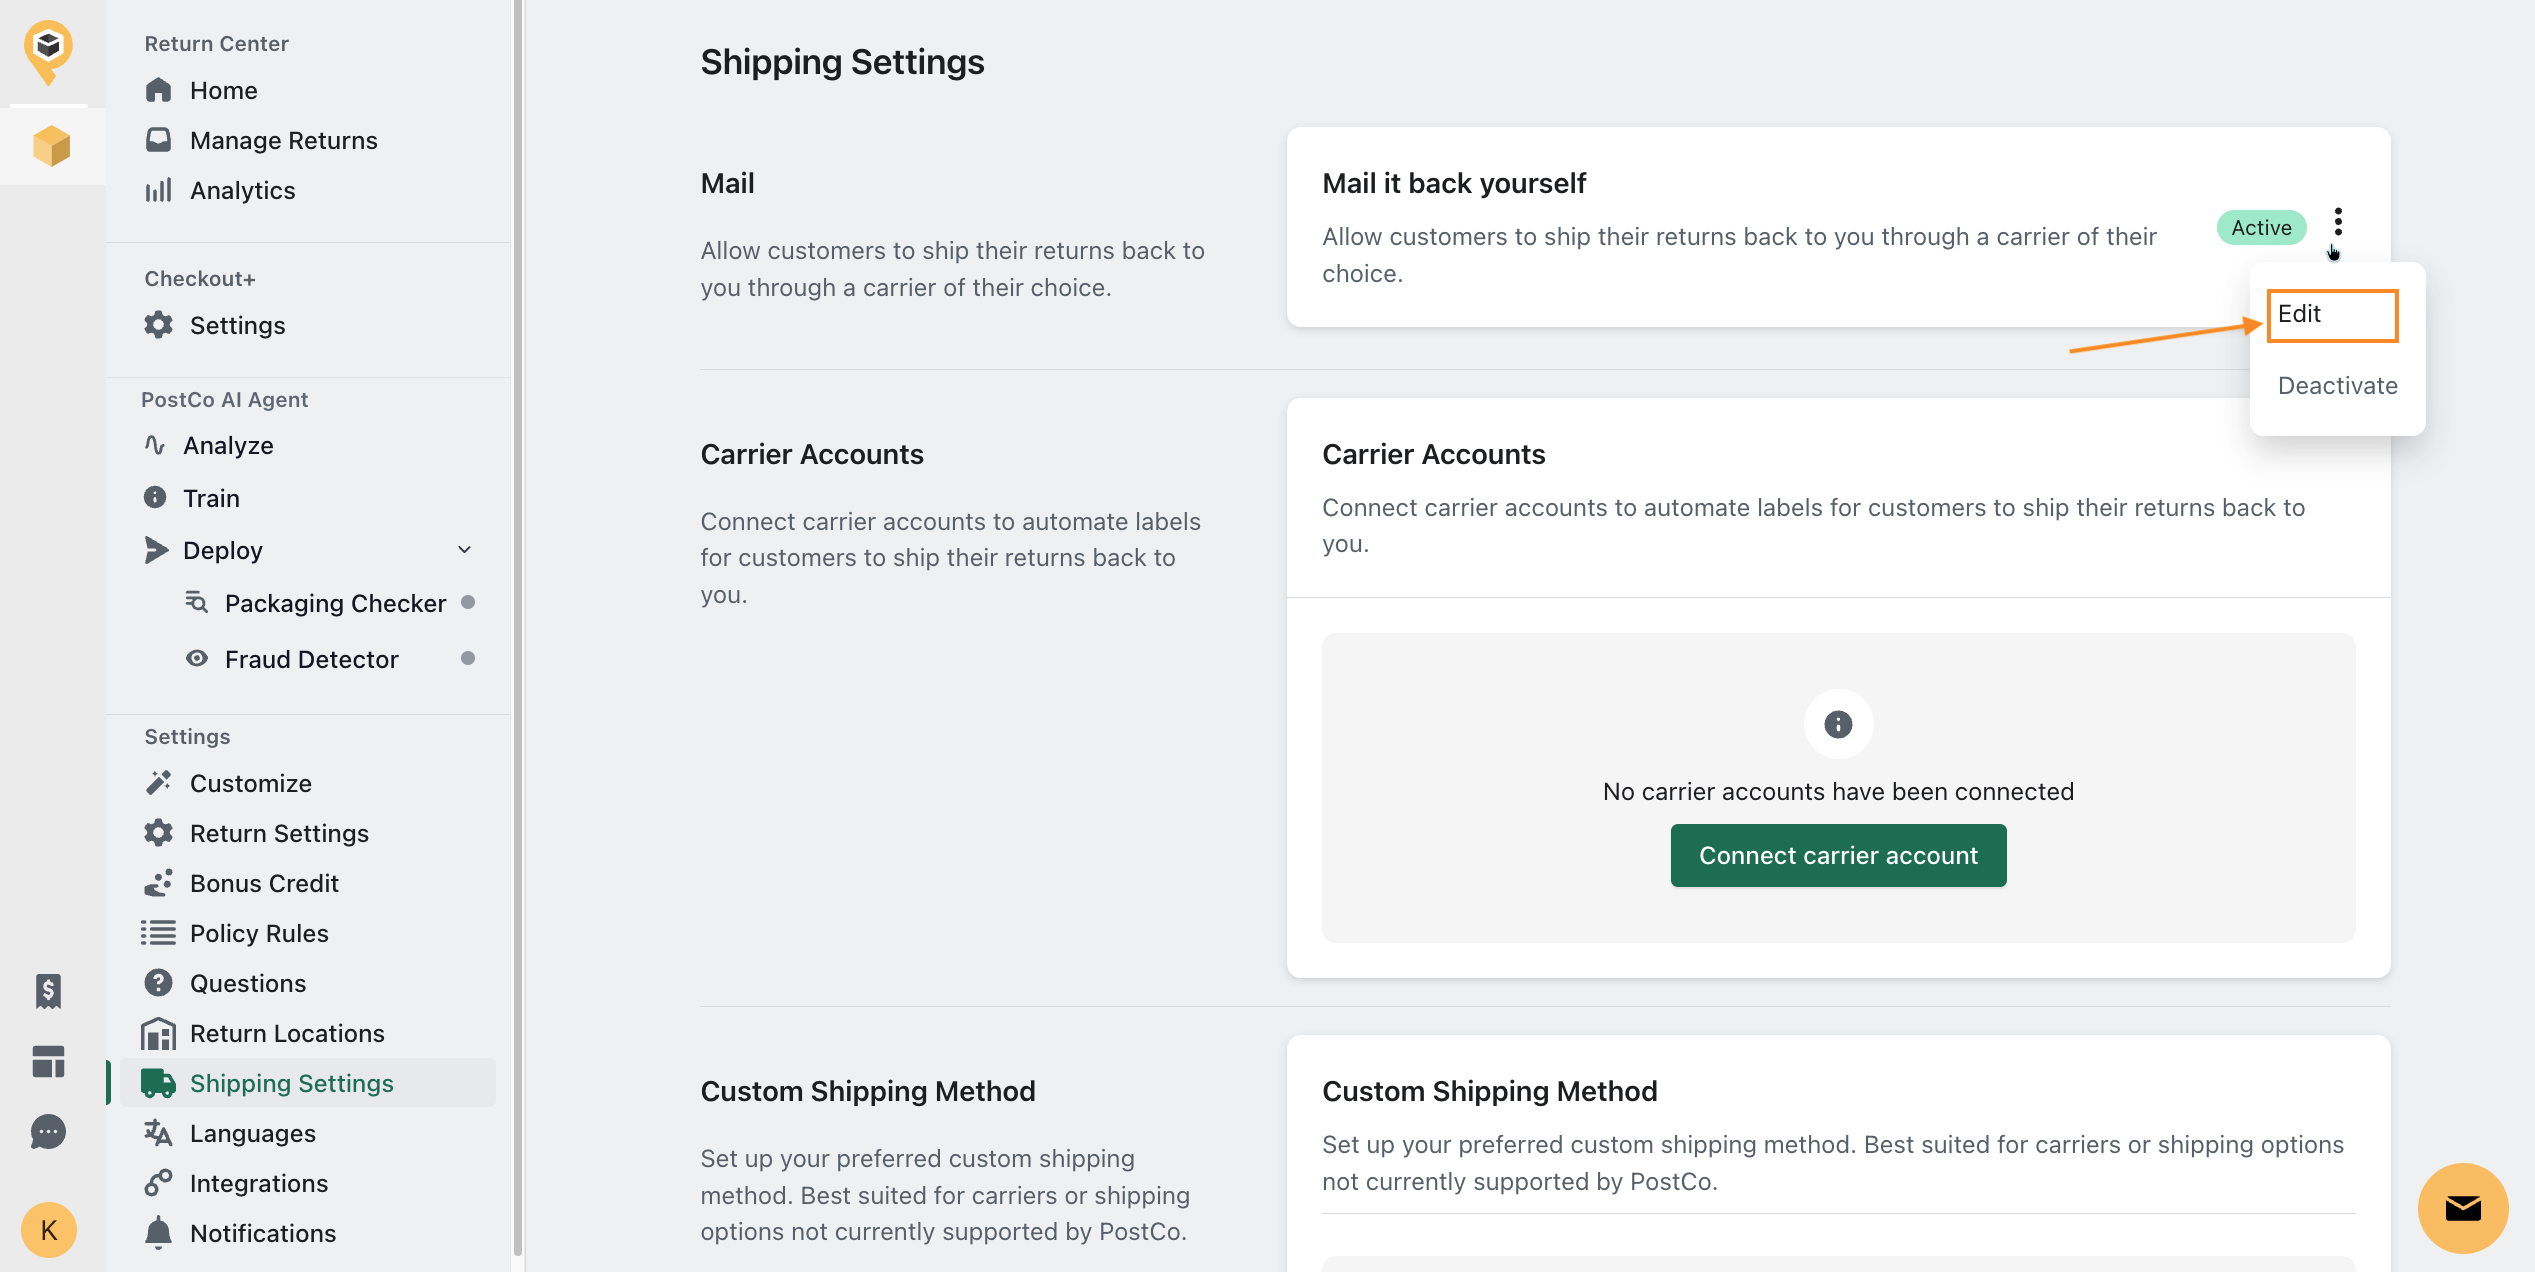Click the billing receipt icon in left rail

pyautogui.click(x=48, y=990)
